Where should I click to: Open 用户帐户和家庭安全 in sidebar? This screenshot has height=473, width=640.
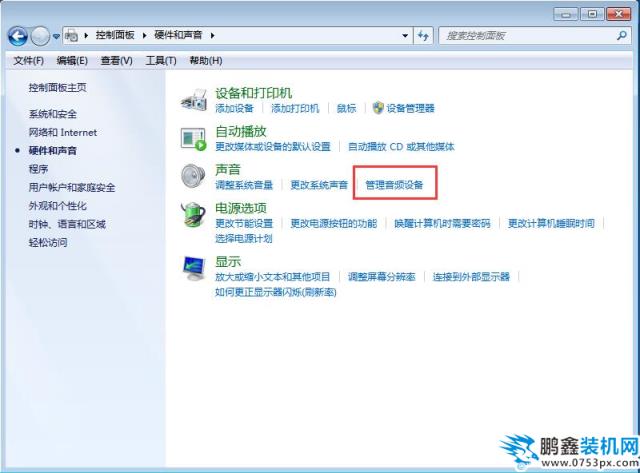pyautogui.click(x=72, y=187)
